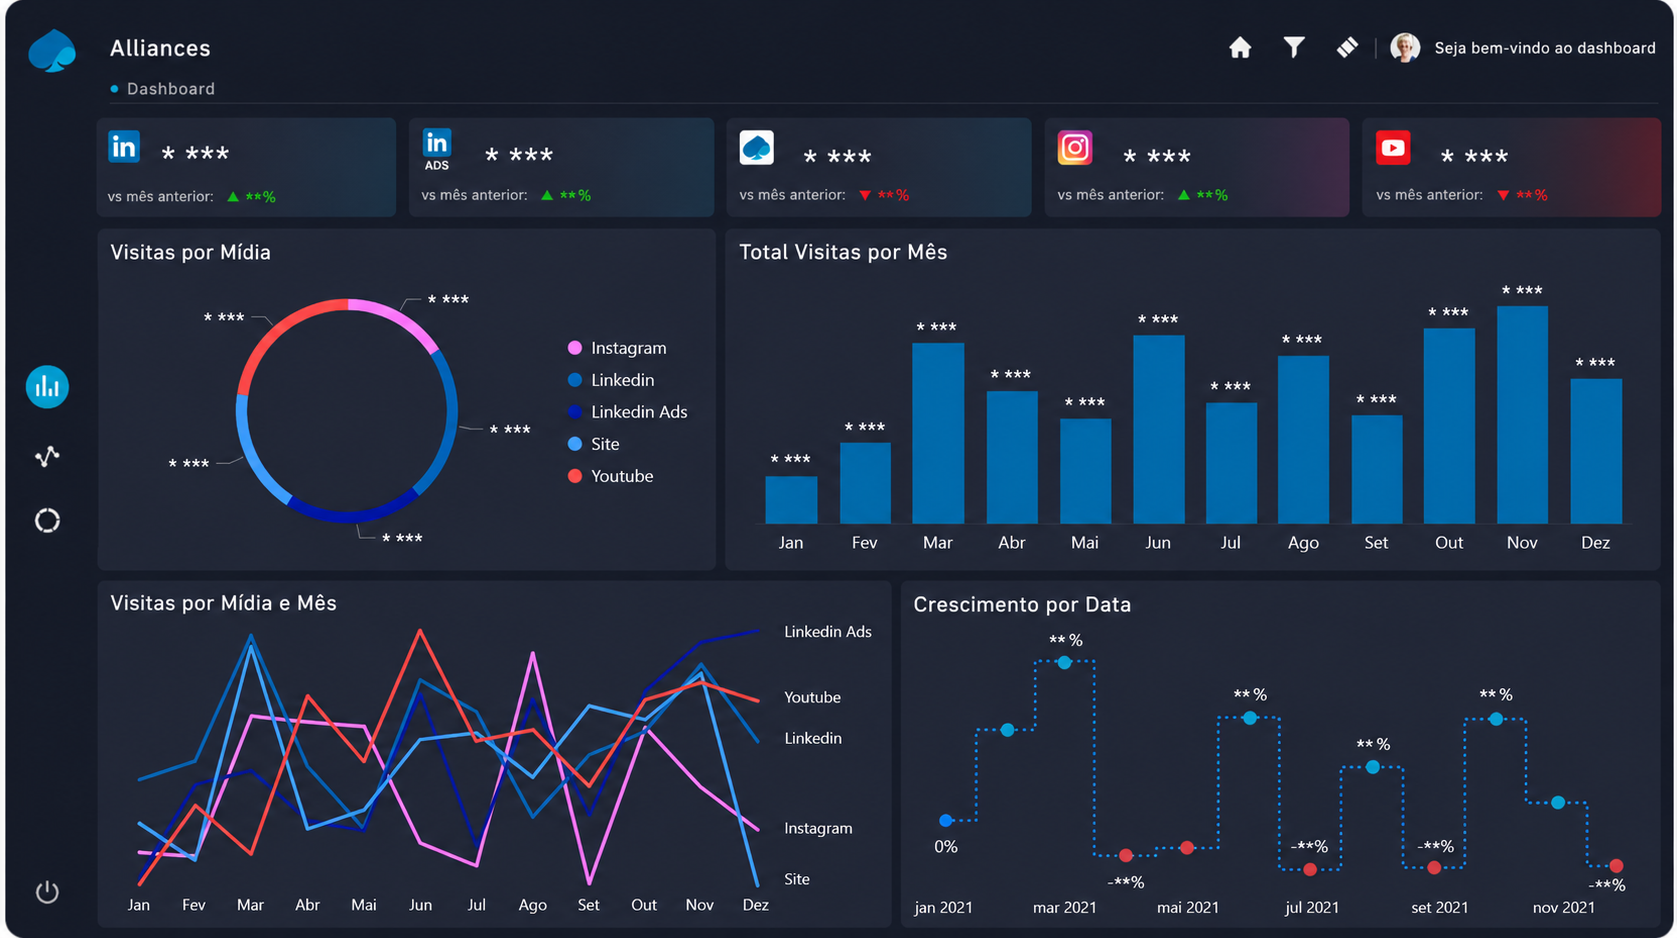Click the Nov bar in monthly chart
The image size is (1677, 938).
click(1522, 415)
